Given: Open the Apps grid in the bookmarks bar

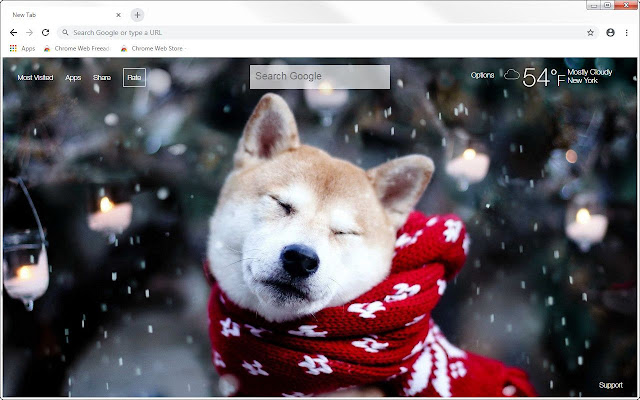Looking at the screenshot, I should click(22, 48).
